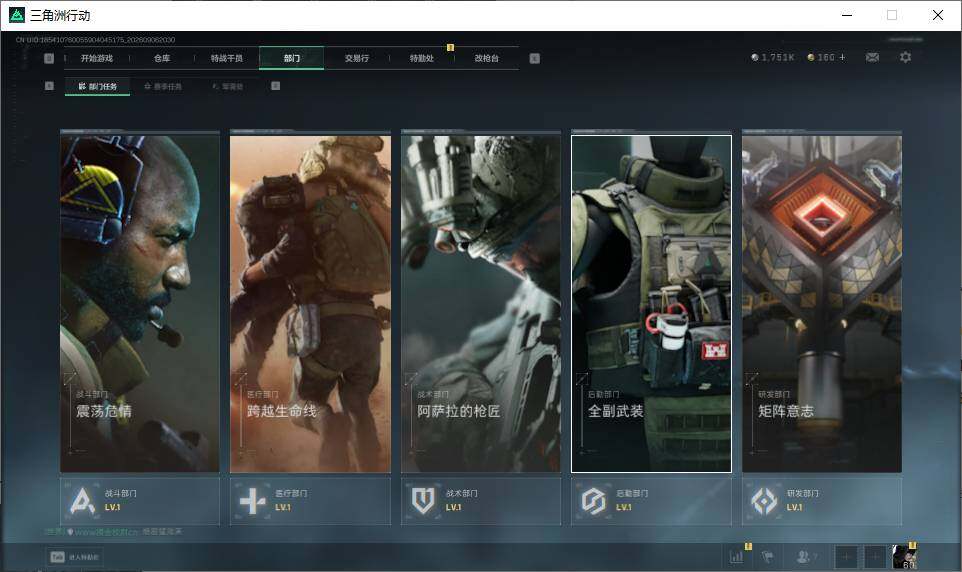Click right key-hint icon after sub-tabs
Viewport: 962px width, 572px height.
(275, 86)
